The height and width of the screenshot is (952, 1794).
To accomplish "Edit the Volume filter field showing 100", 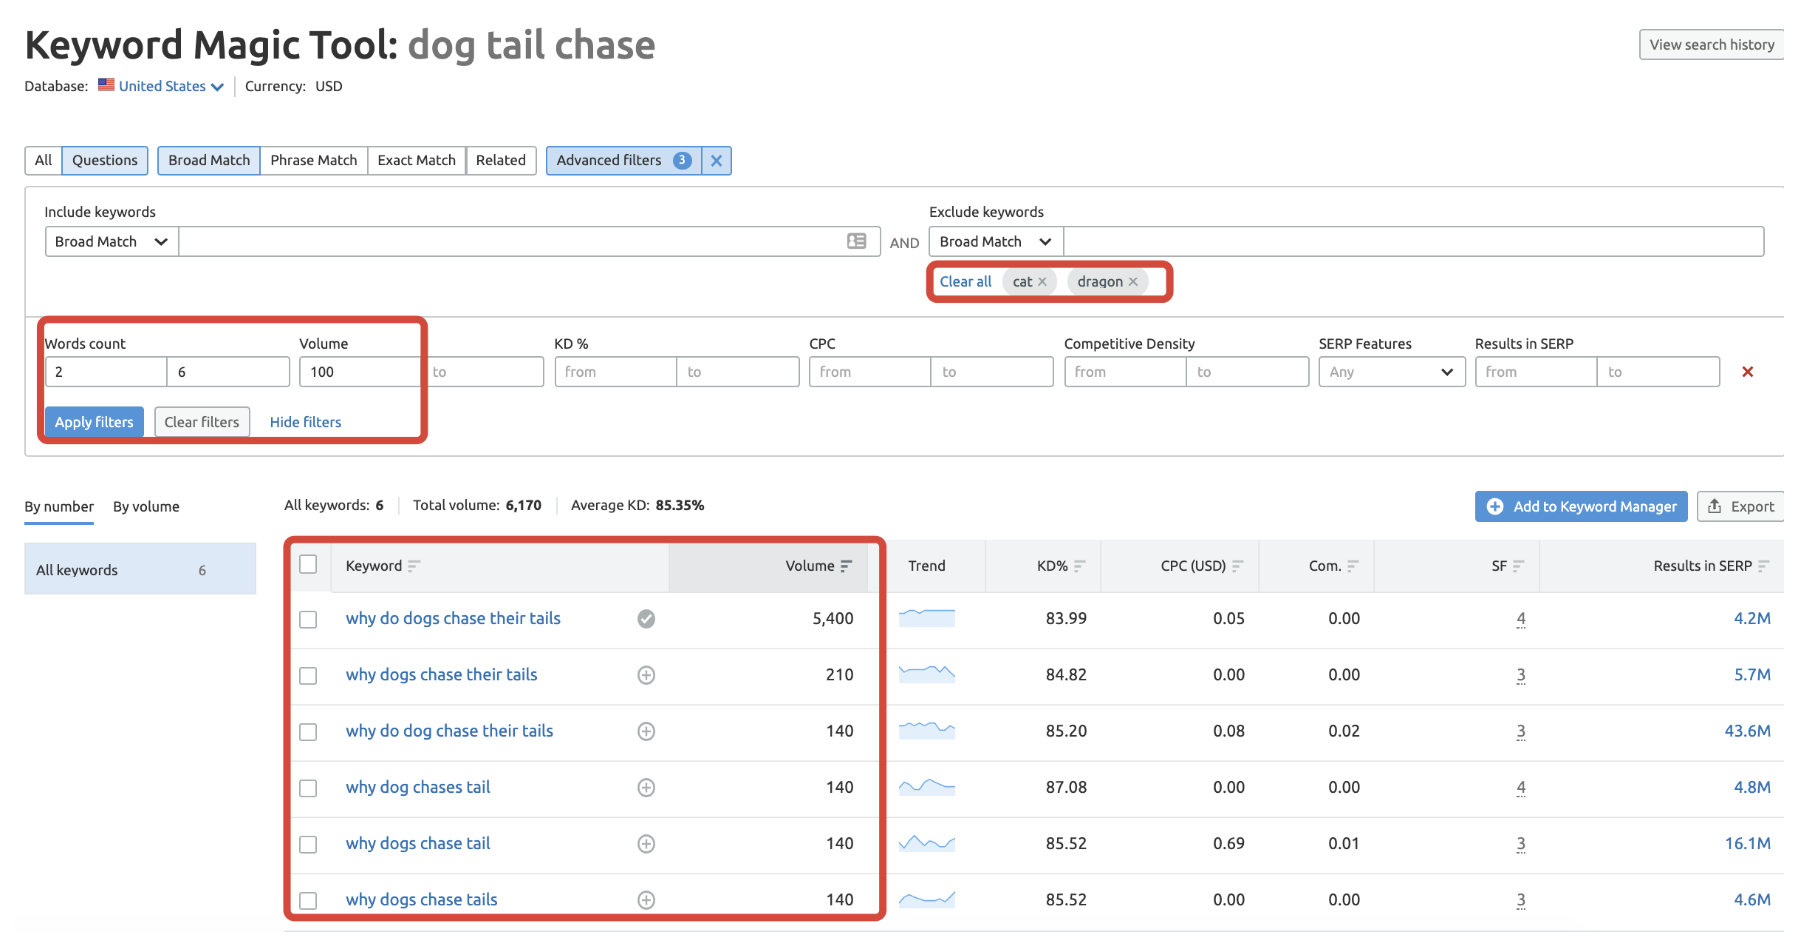I will pyautogui.click(x=359, y=371).
